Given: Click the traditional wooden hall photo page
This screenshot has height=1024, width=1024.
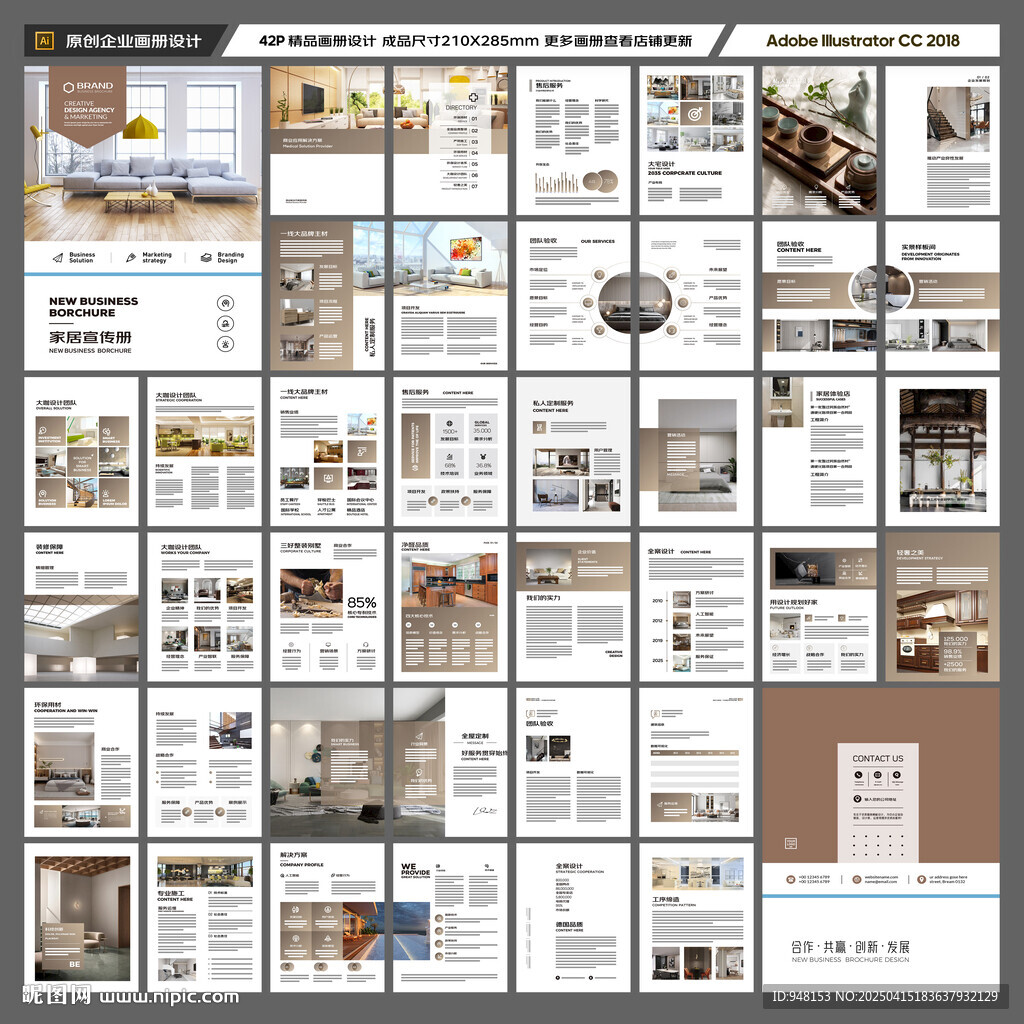Looking at the screenshot, I should pyautogui.click(x=942, y=451).
